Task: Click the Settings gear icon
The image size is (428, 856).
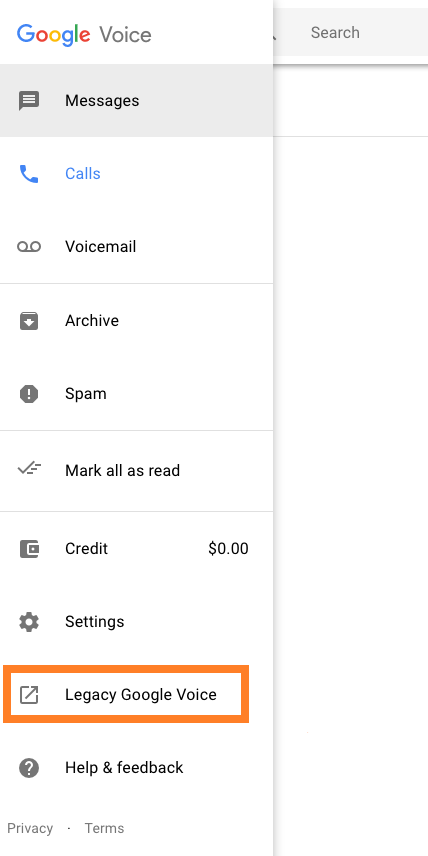Action: 29,622
